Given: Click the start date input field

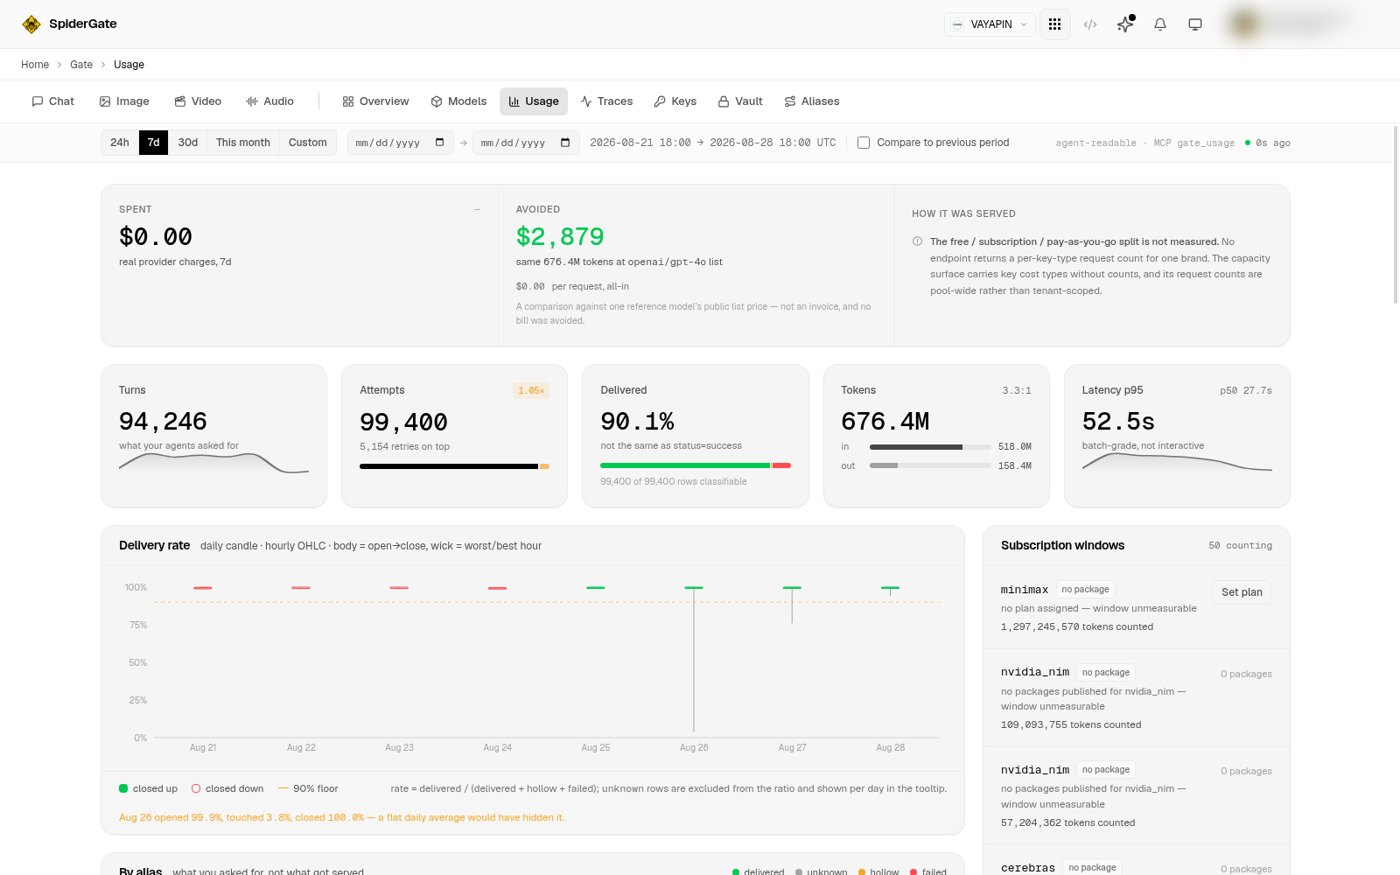Looking at the screenshot, I should coord(400,143).
